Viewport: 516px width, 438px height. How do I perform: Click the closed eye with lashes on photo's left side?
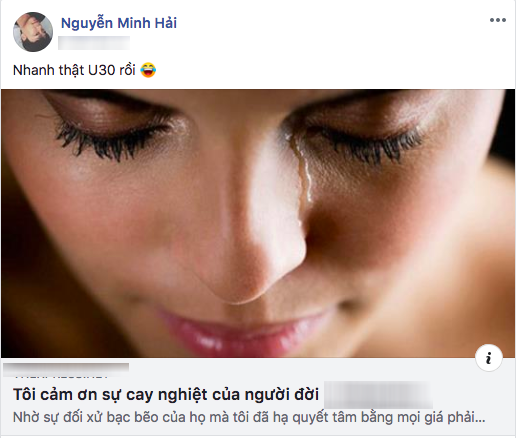click(x=110, y=135)
